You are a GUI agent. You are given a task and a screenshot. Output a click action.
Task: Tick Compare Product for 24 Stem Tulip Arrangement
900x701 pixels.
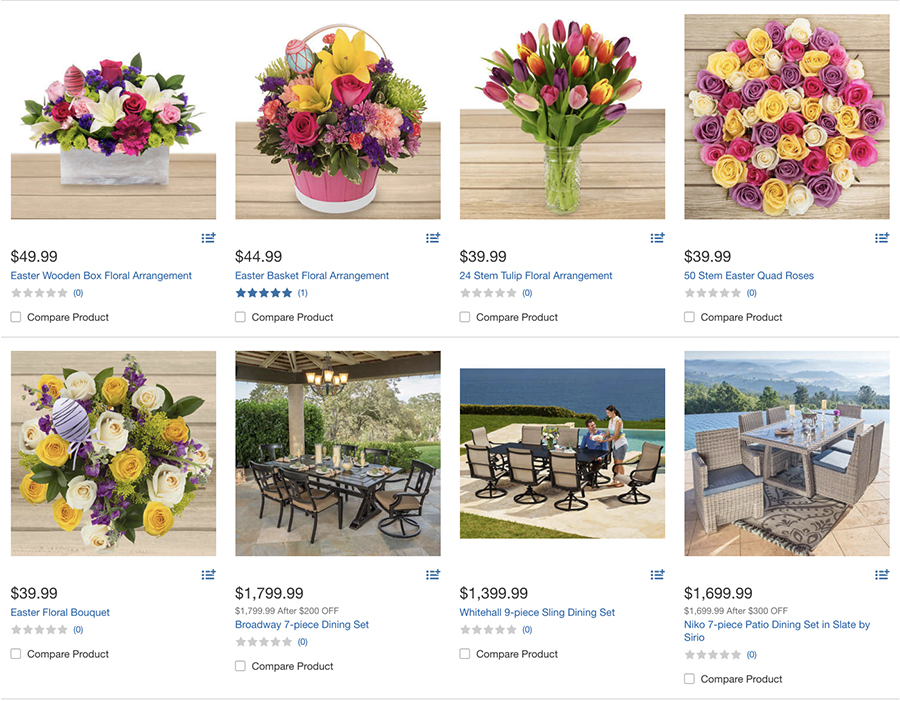465,317
